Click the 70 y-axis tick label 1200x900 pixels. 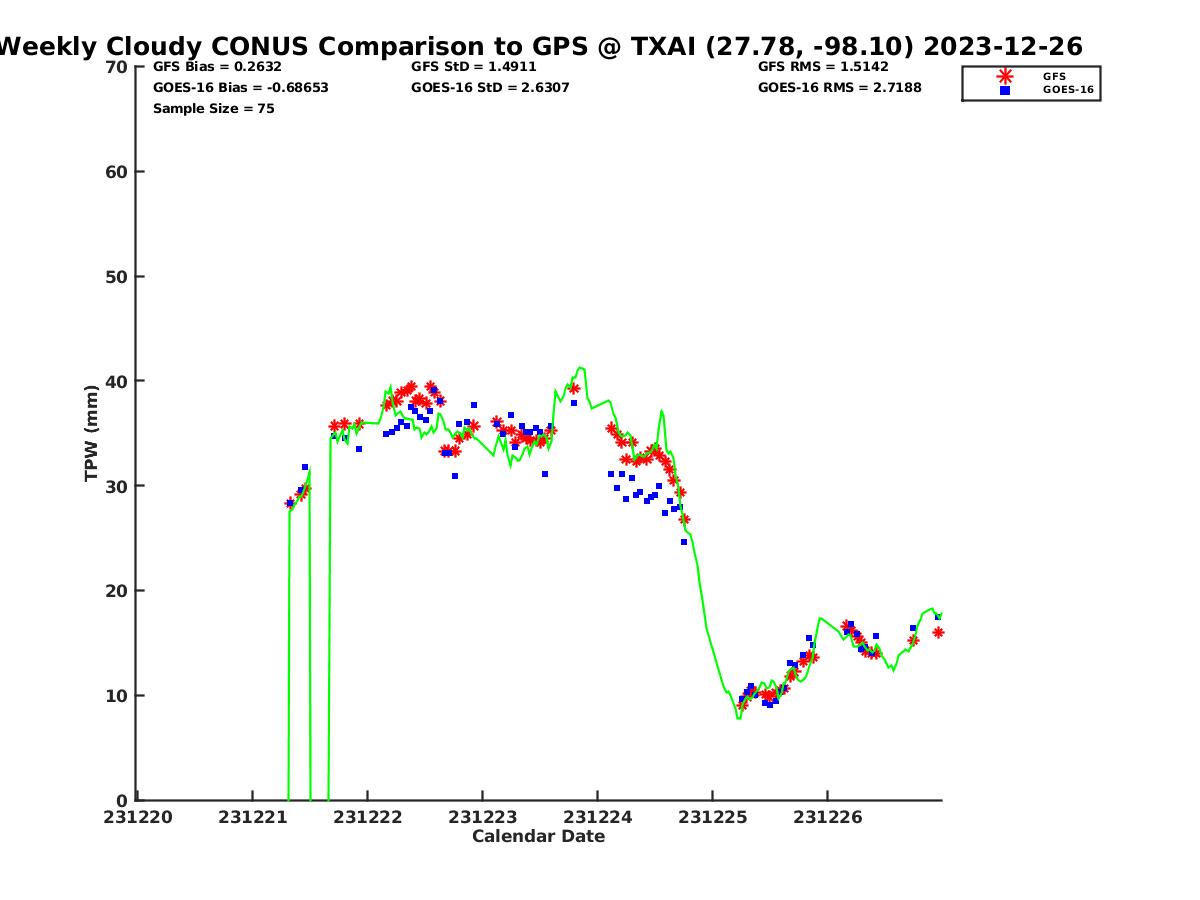point(117,67)
